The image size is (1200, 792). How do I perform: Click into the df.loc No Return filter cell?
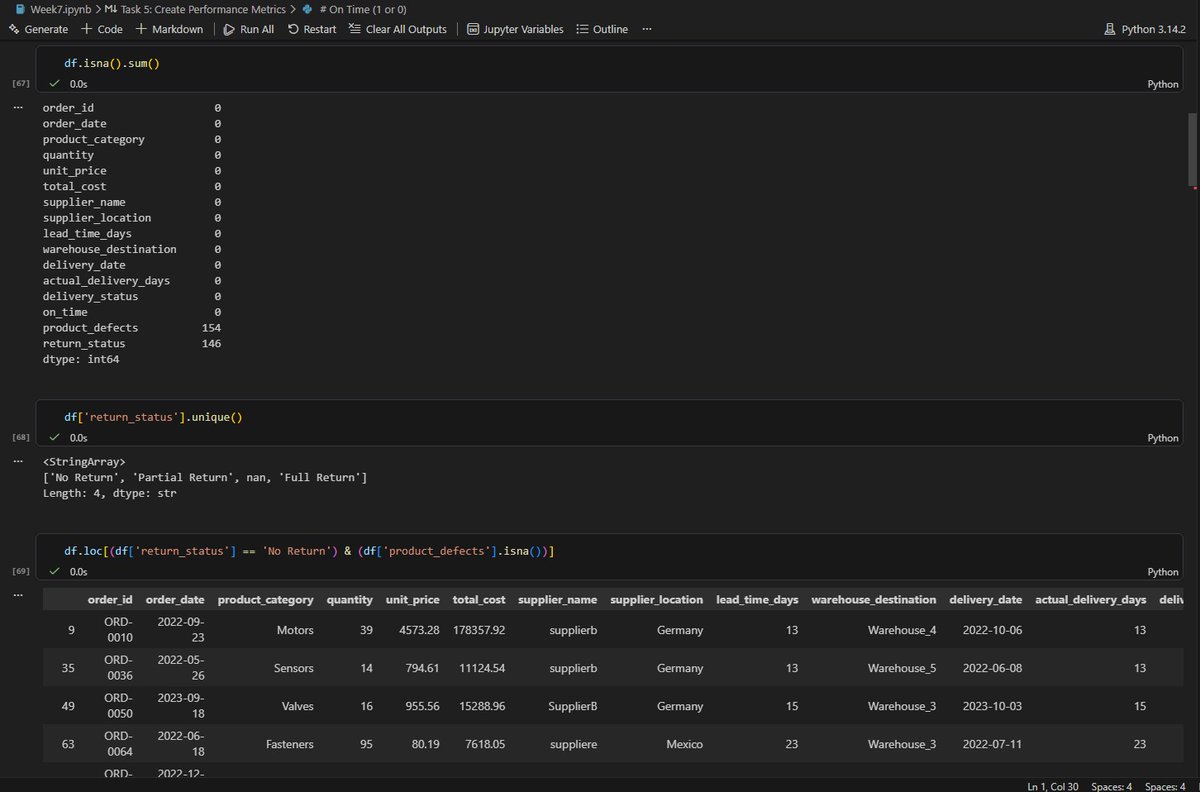tap(610, 550)
